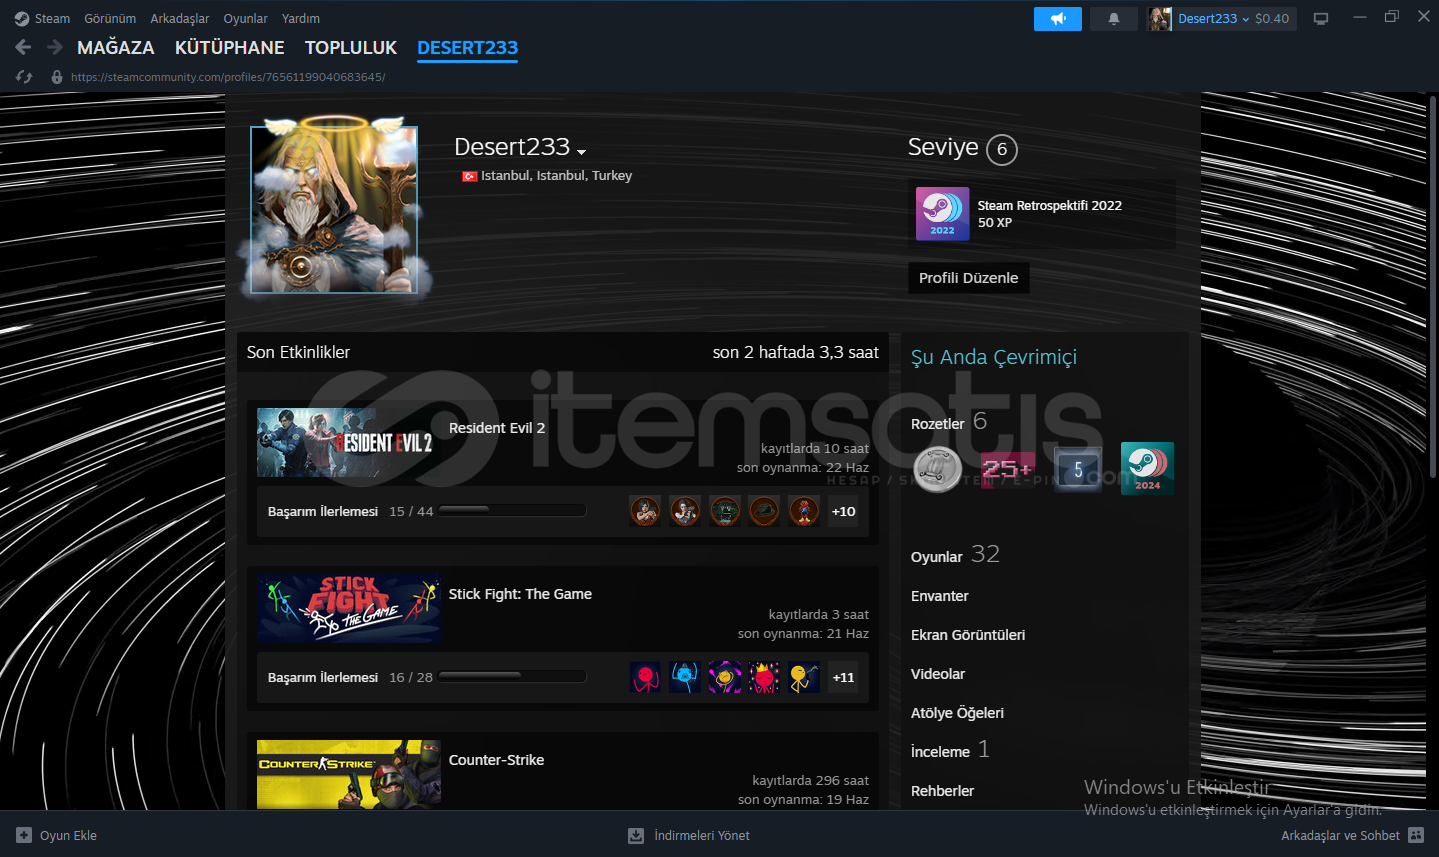Show +10 more Resident Evil 2 achievements

click(843, 511)
